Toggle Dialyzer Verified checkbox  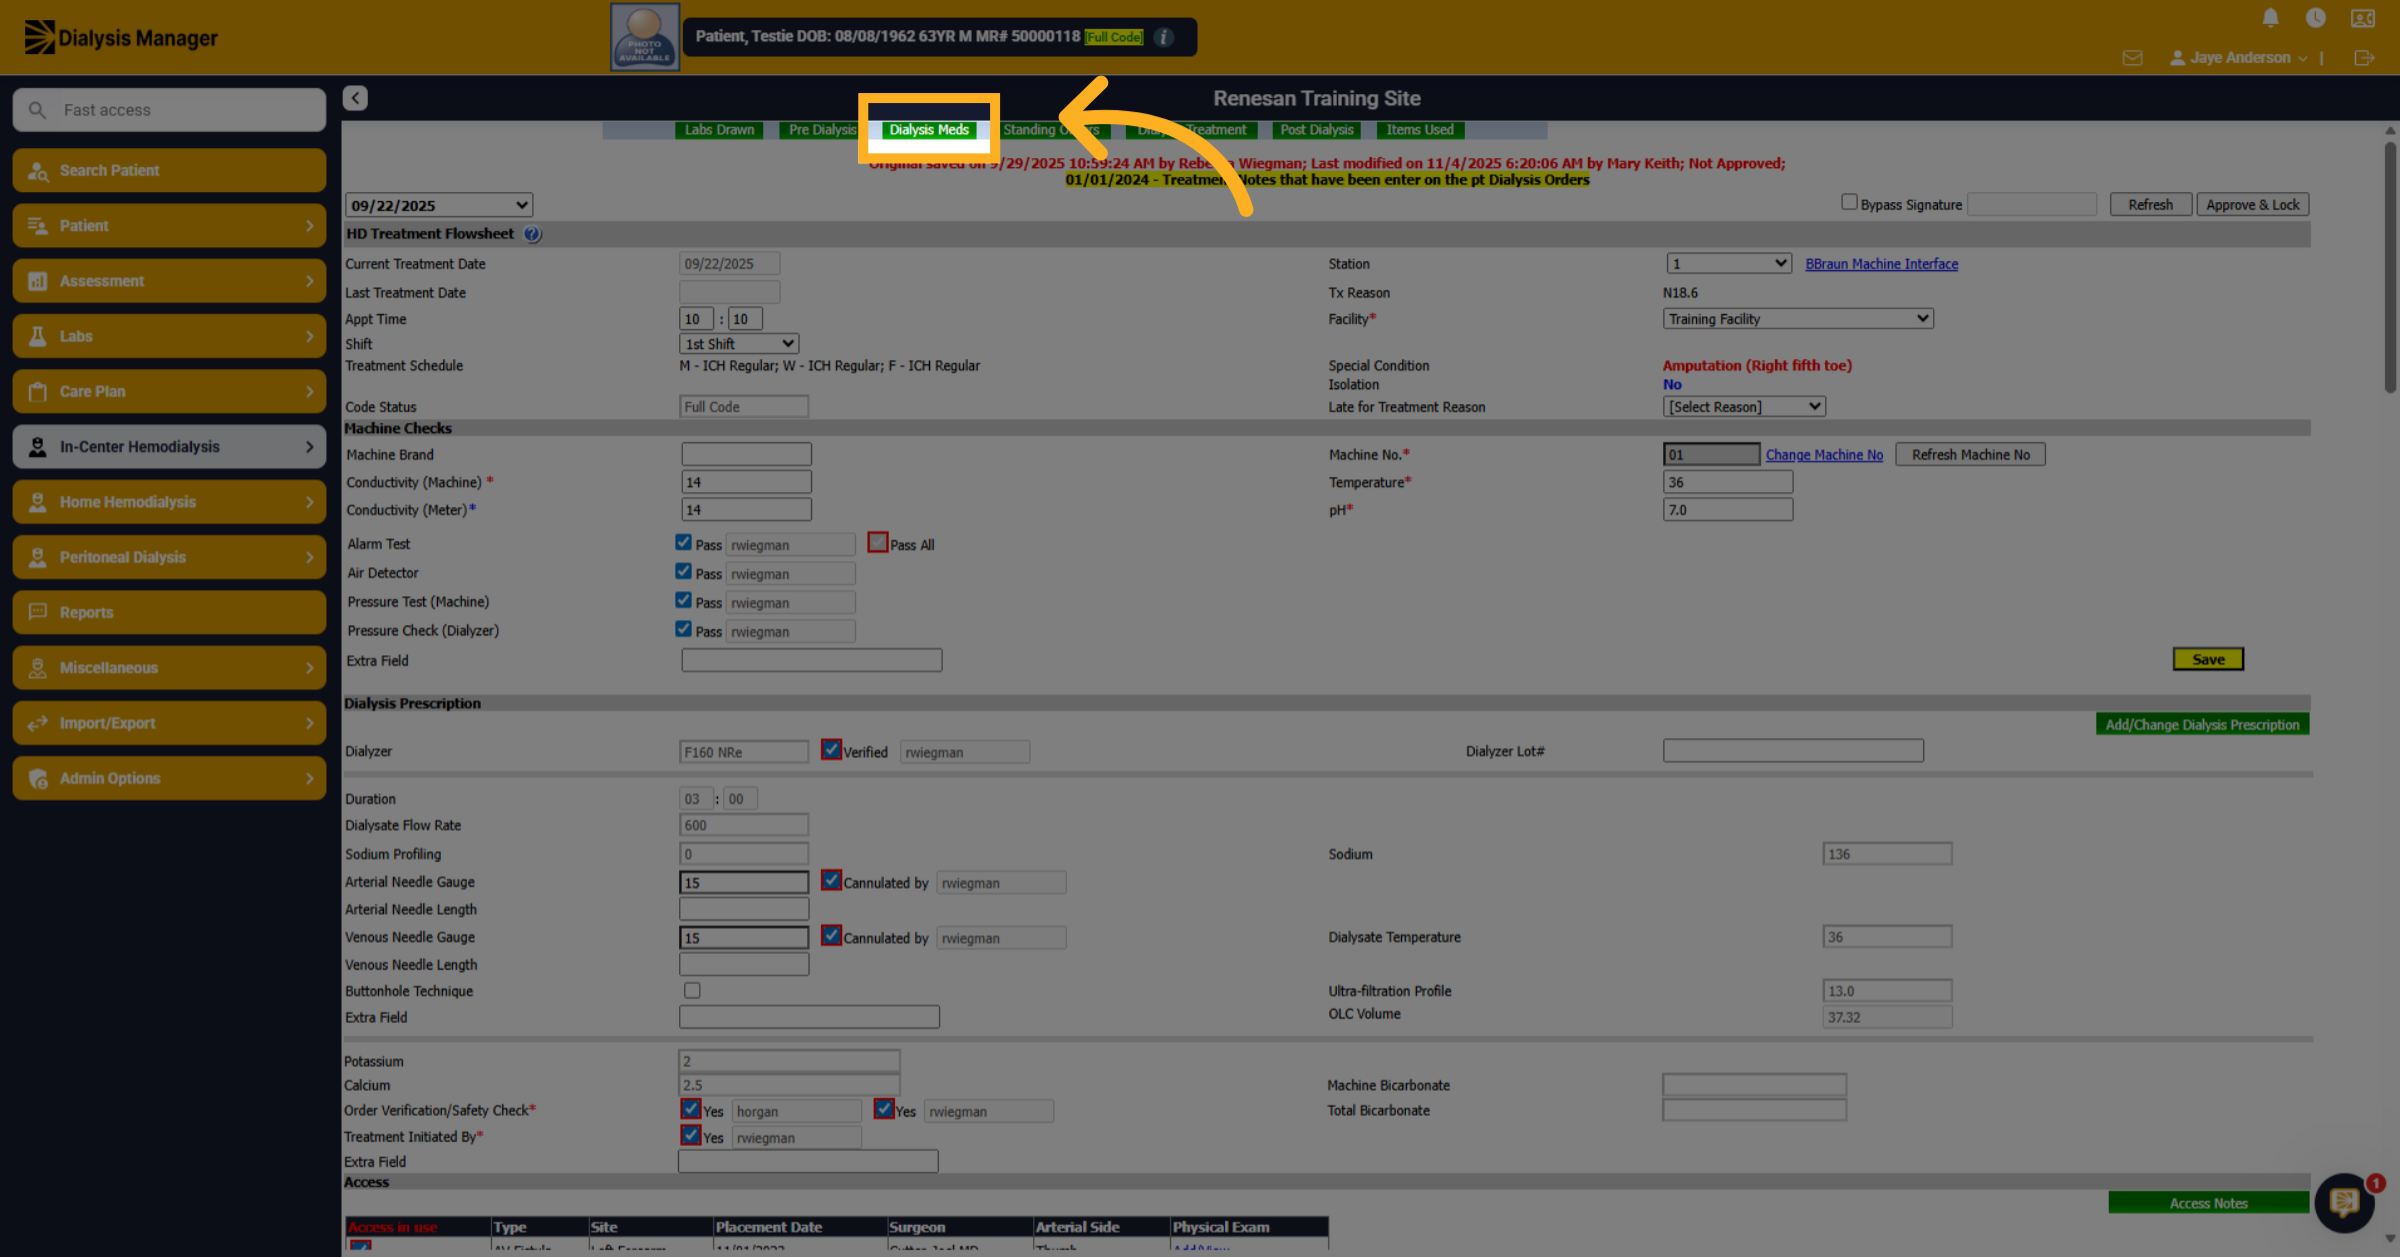click(x=831, y=749)
